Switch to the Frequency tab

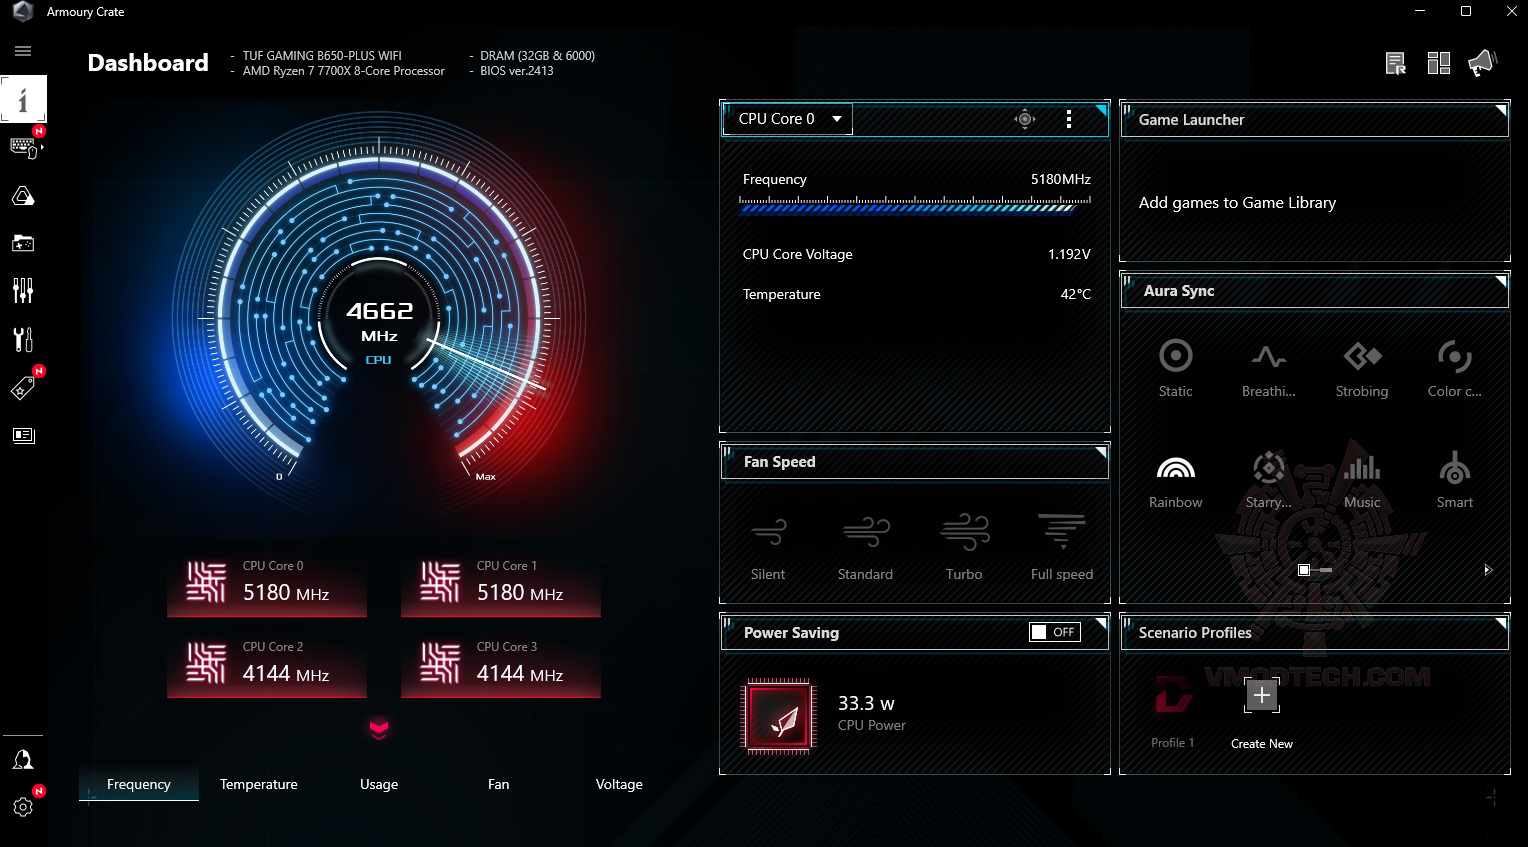click(x=139, y=784)
